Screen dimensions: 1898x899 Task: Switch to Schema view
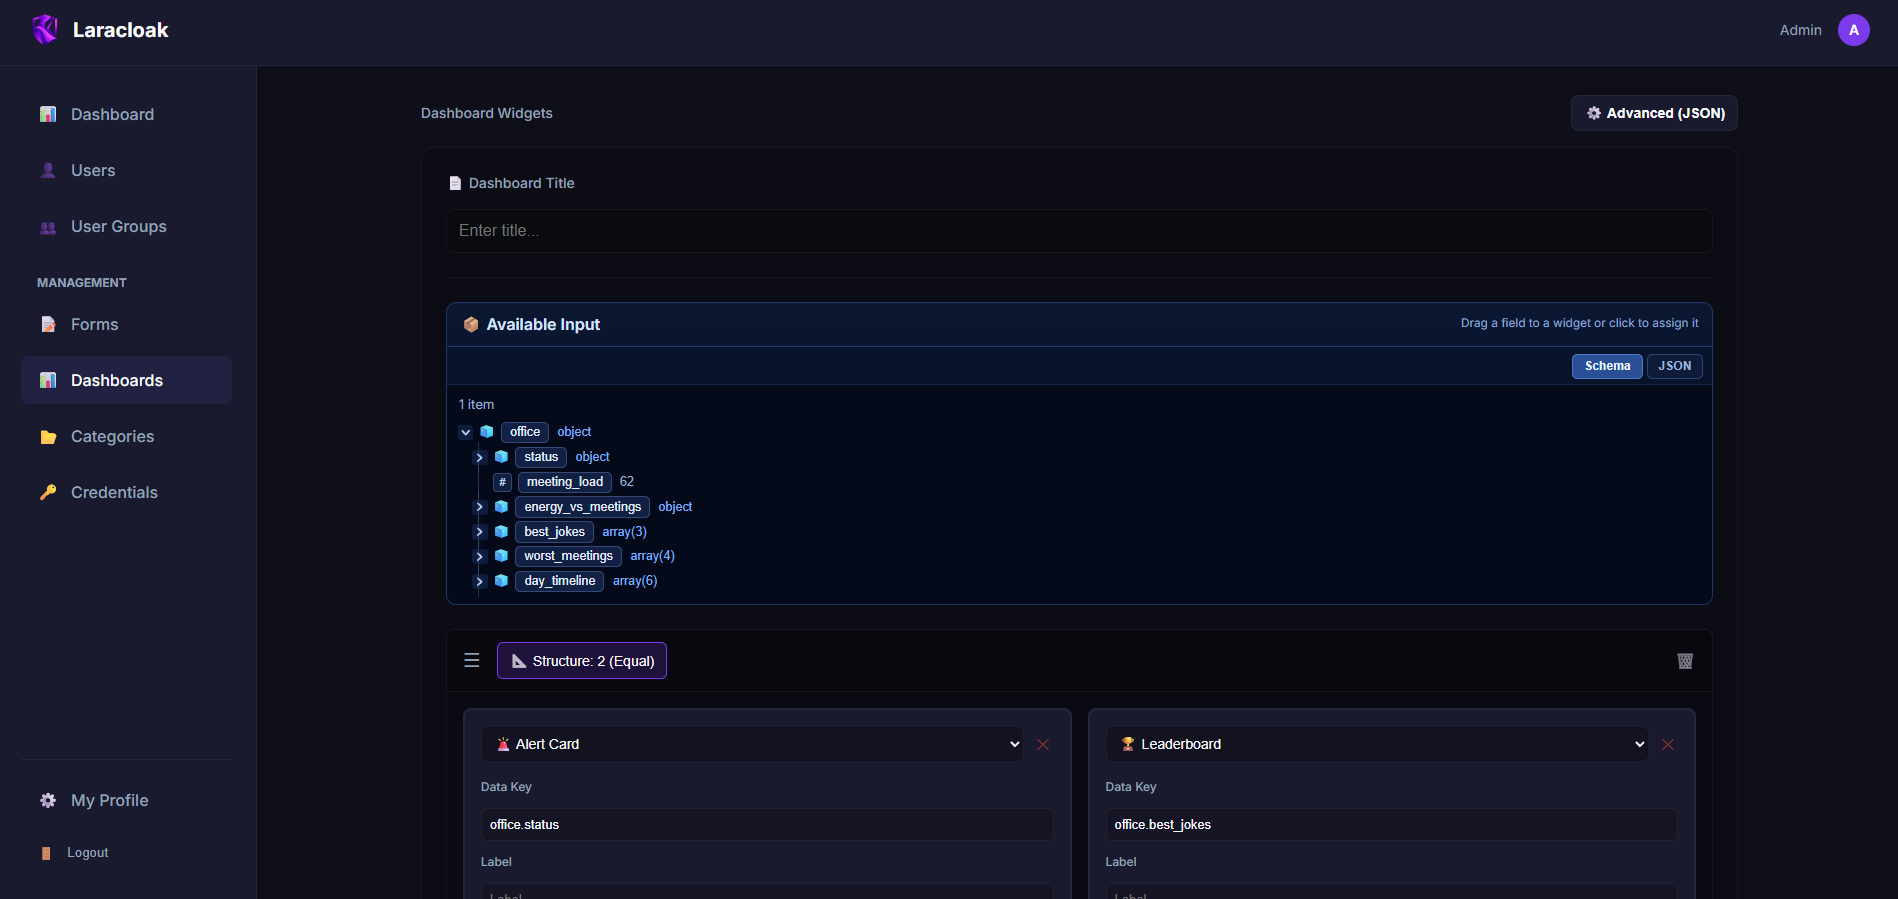pyautogui.click(x=1607, y=366)
